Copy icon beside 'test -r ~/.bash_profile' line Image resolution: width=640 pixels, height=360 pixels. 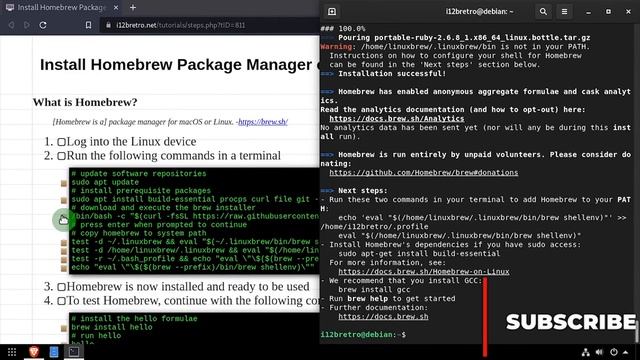[x=64, y=260]
